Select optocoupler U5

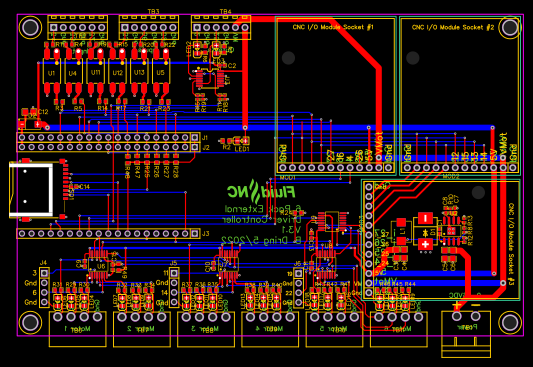pos(161,71)
